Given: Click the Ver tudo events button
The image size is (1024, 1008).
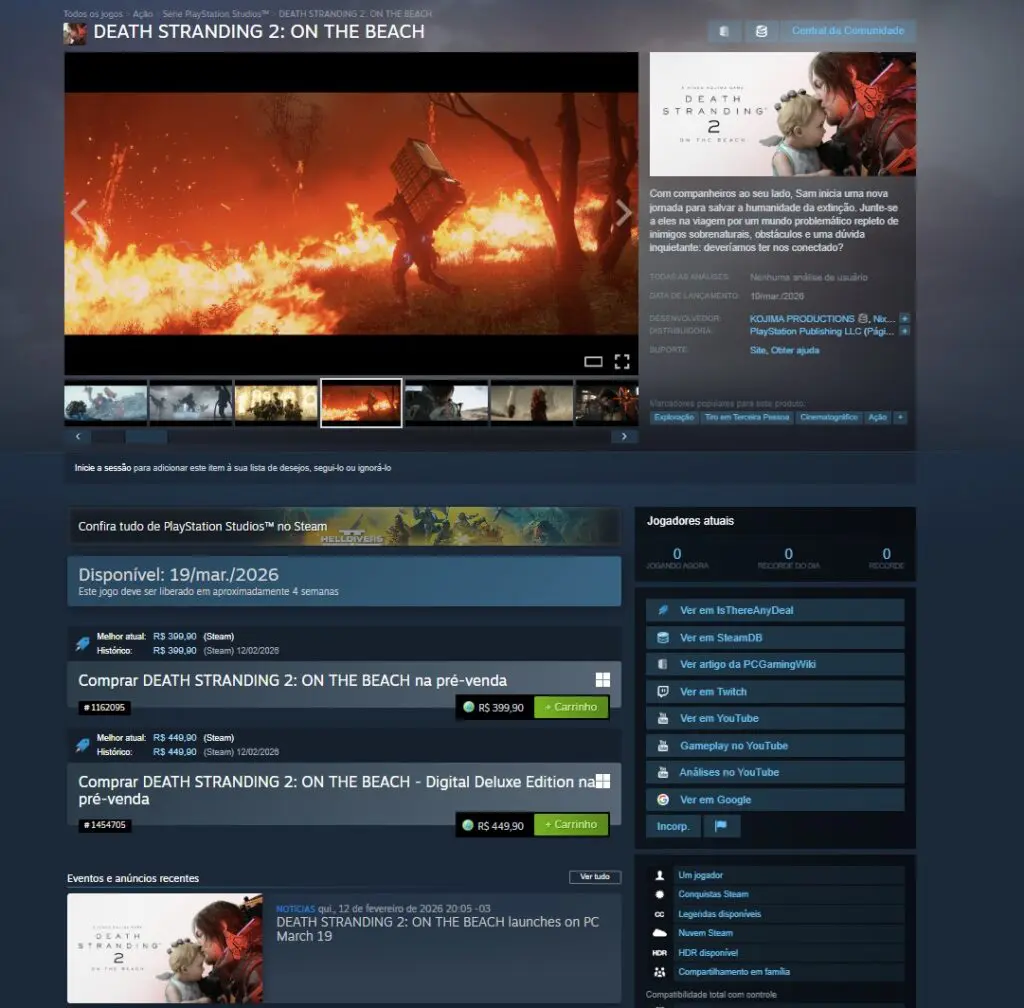Looking at the screenshot, I should click(x=595, y=877).
